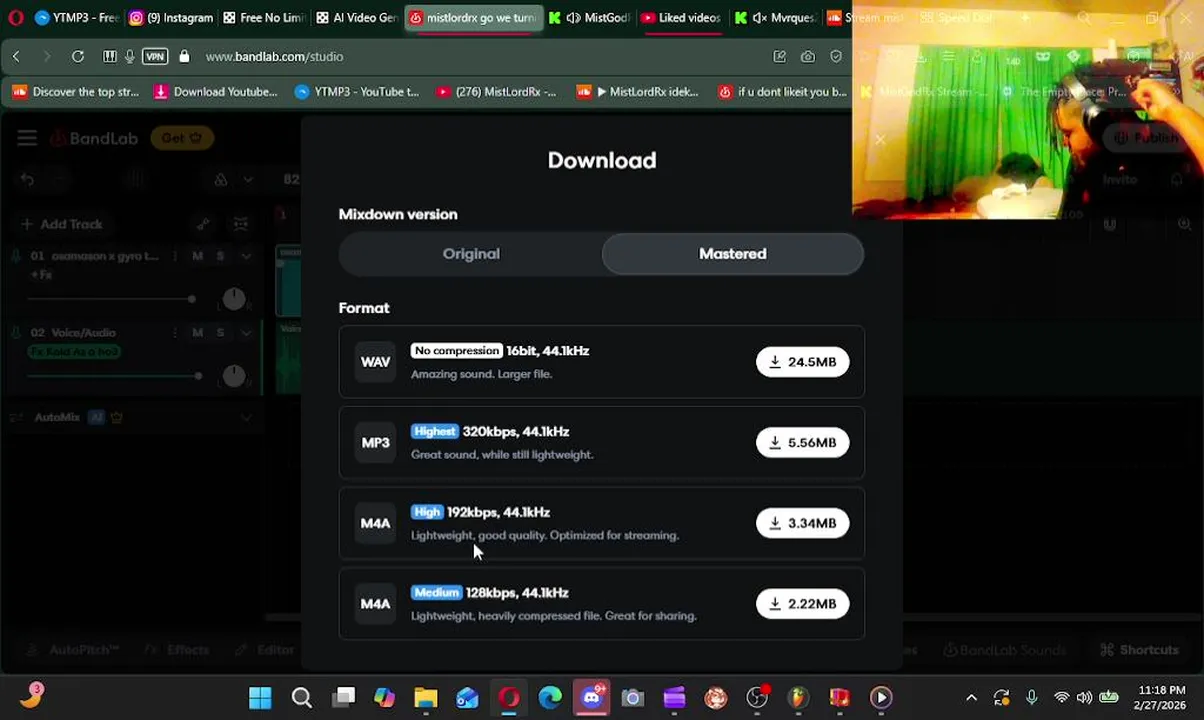Viewport: 1204px width, 720px height.
Task: Click the padlock site info icon
Action: point(184,57)
